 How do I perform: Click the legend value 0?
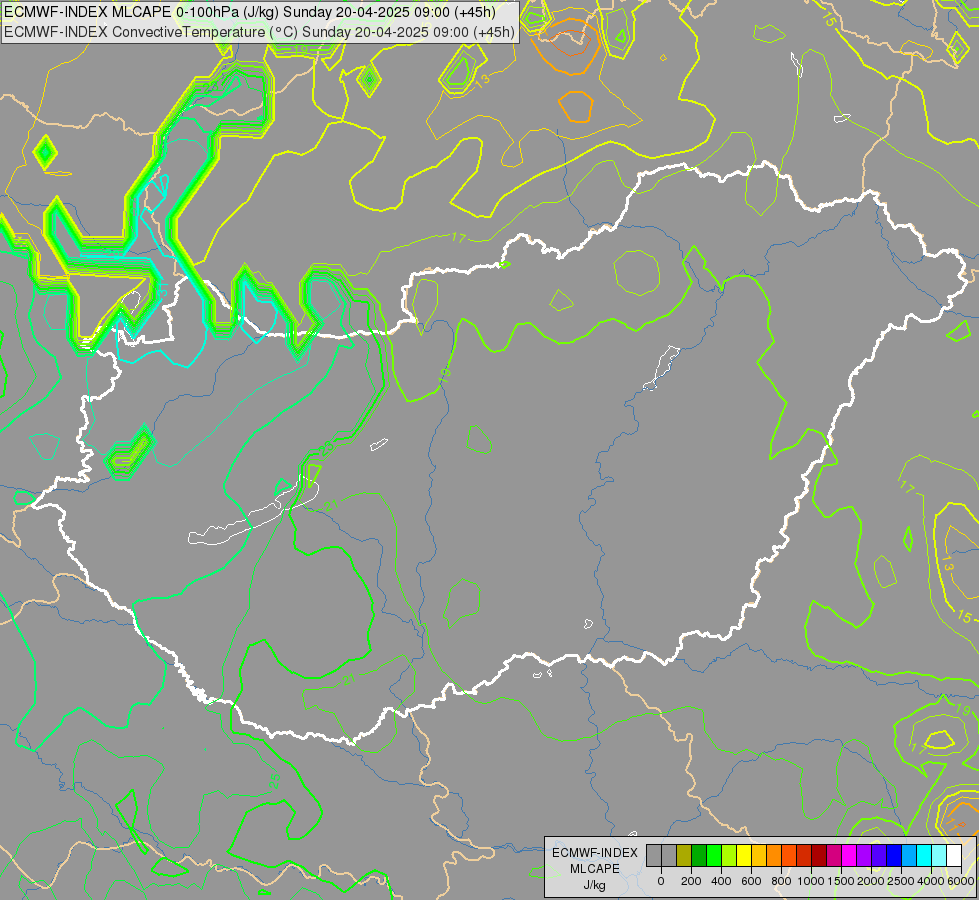click(x=661, y=881)
